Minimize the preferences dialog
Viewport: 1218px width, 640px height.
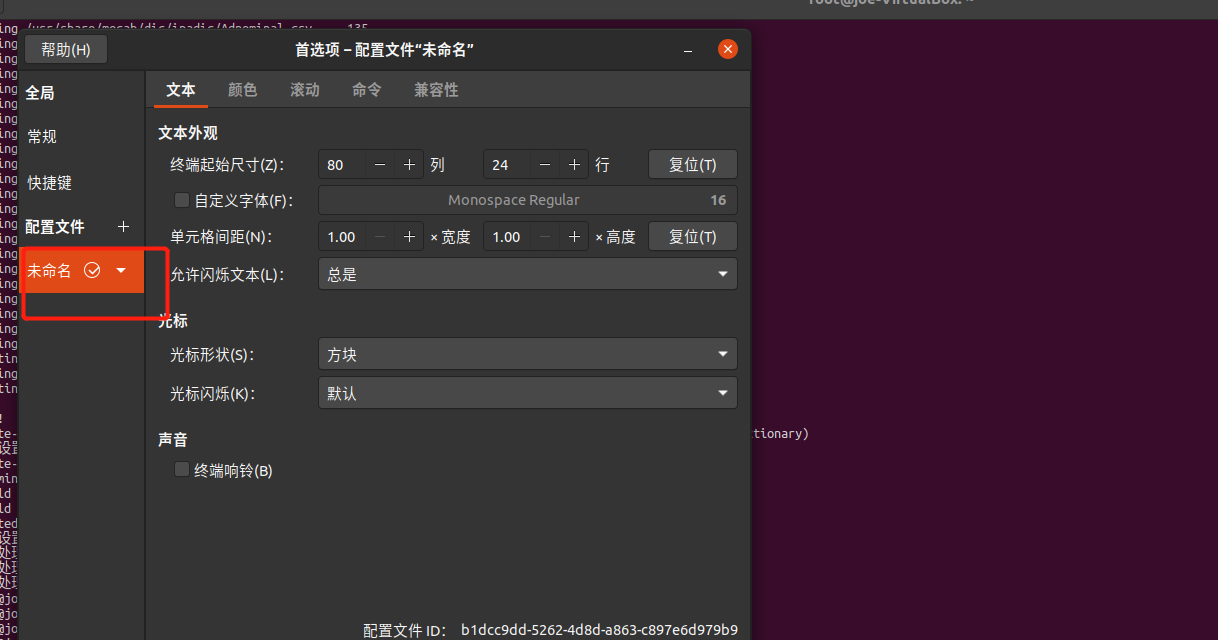point(689,49)
